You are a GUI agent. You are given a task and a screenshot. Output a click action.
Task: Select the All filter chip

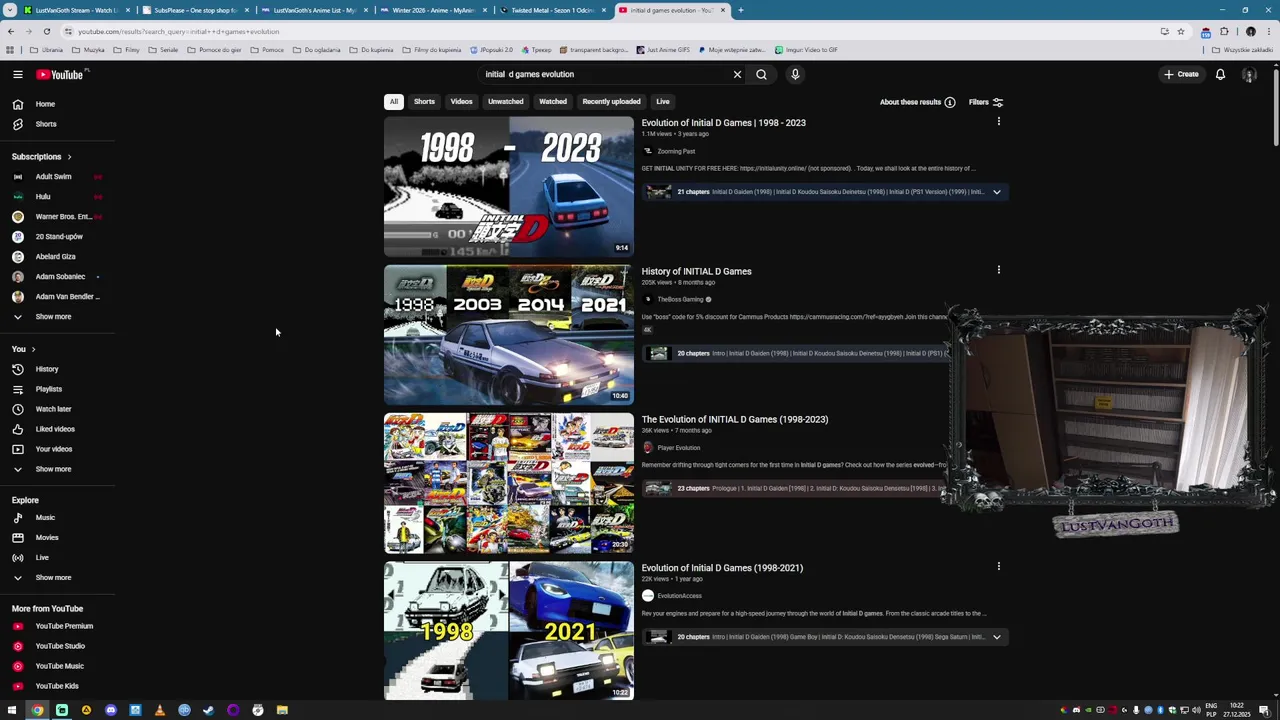[x=394, y=101]
